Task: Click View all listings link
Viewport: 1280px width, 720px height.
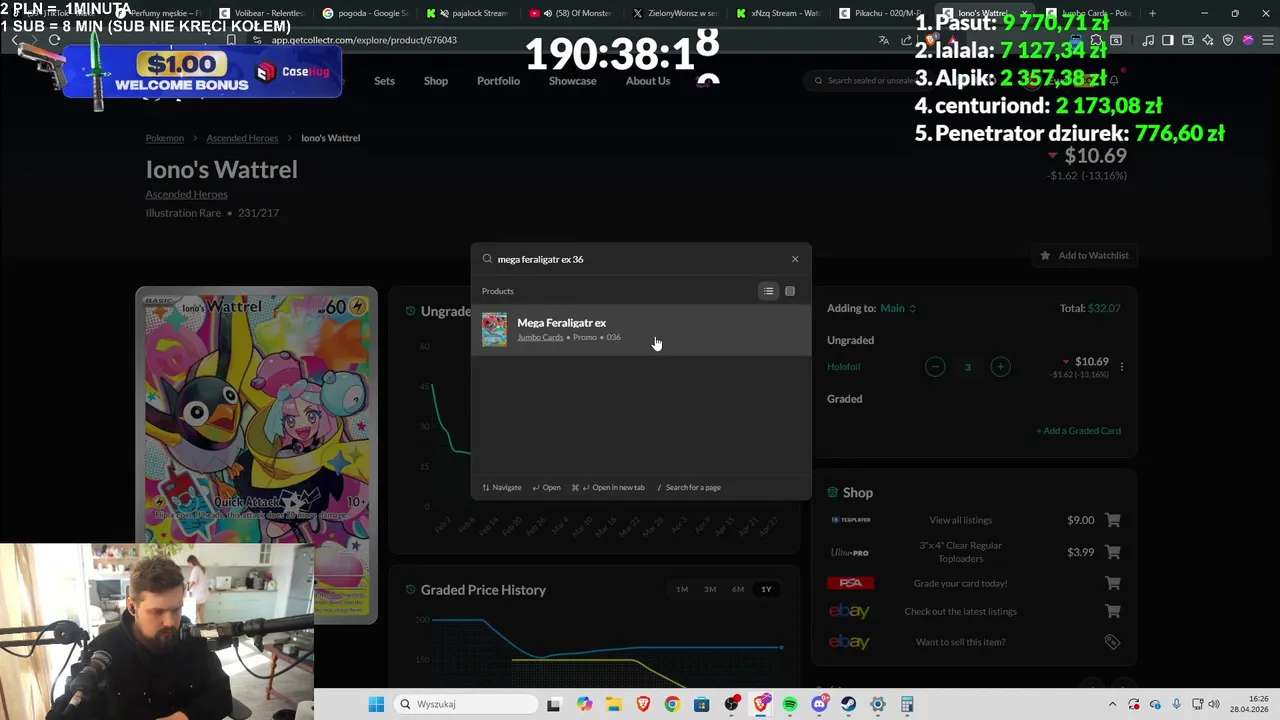Action: click(x=960, y=520)
